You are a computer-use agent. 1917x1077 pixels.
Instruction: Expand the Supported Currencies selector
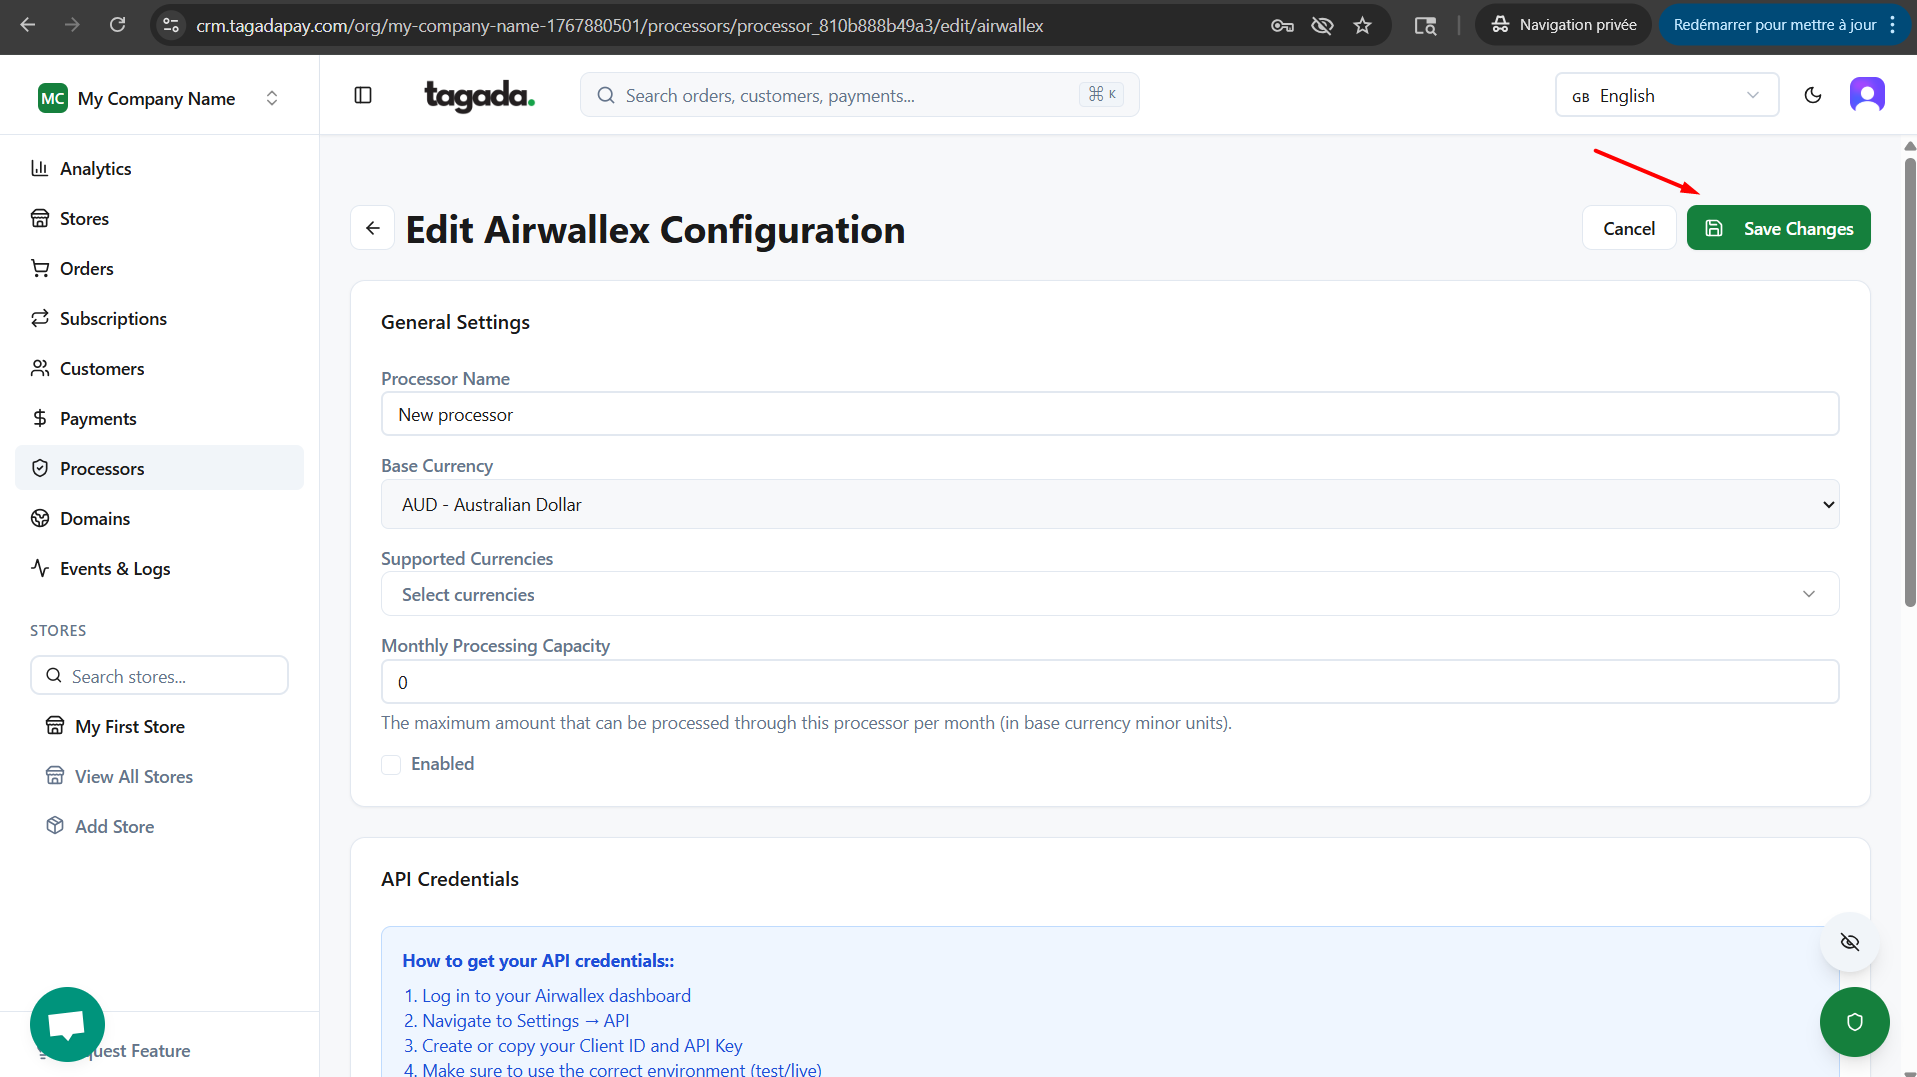coord(1109,594)
